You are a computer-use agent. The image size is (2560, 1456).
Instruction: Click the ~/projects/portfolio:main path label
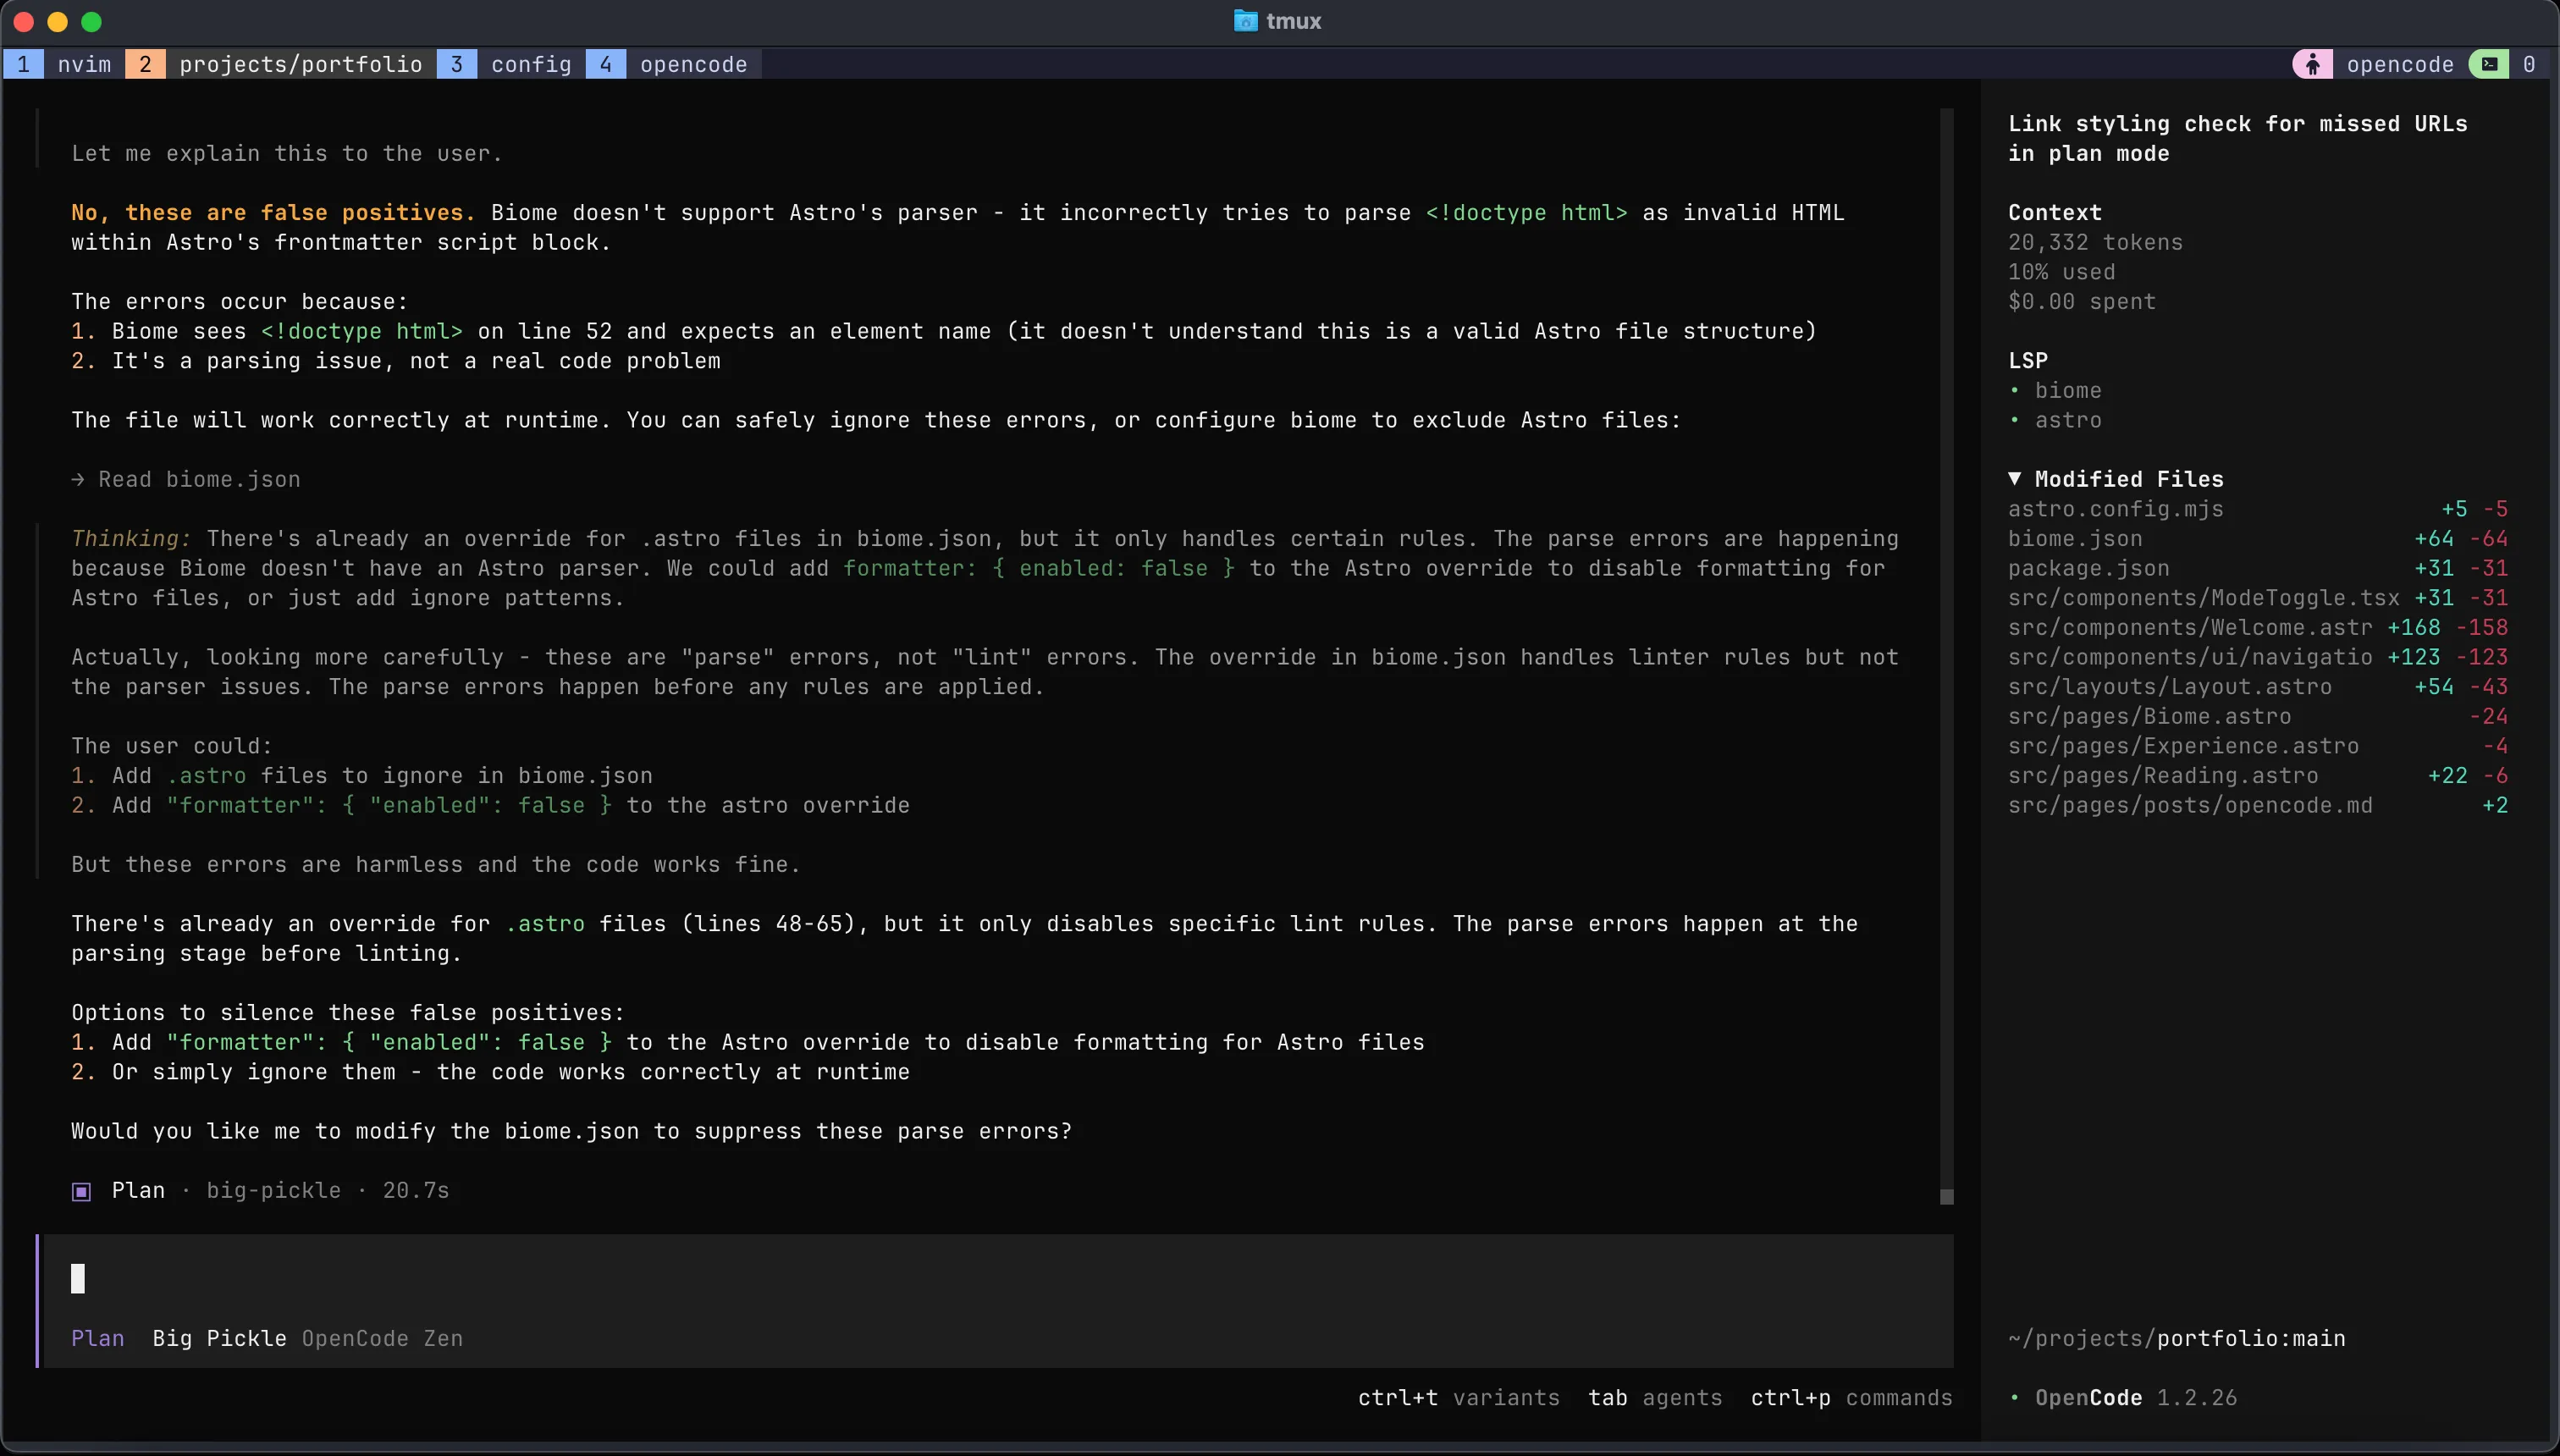click(x=2177, y=1337)
